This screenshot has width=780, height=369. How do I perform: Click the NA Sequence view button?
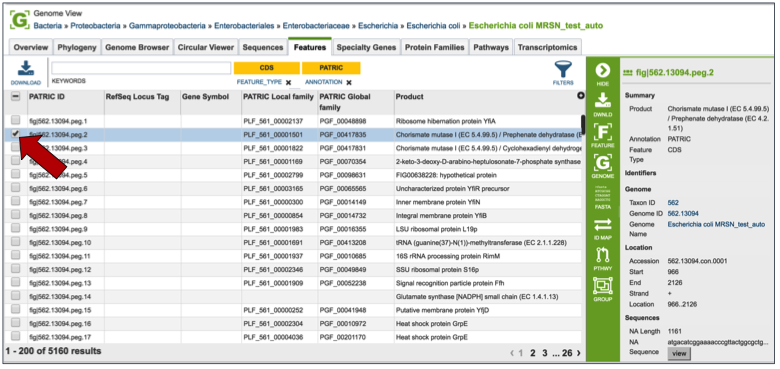click(x=679, y=354)
